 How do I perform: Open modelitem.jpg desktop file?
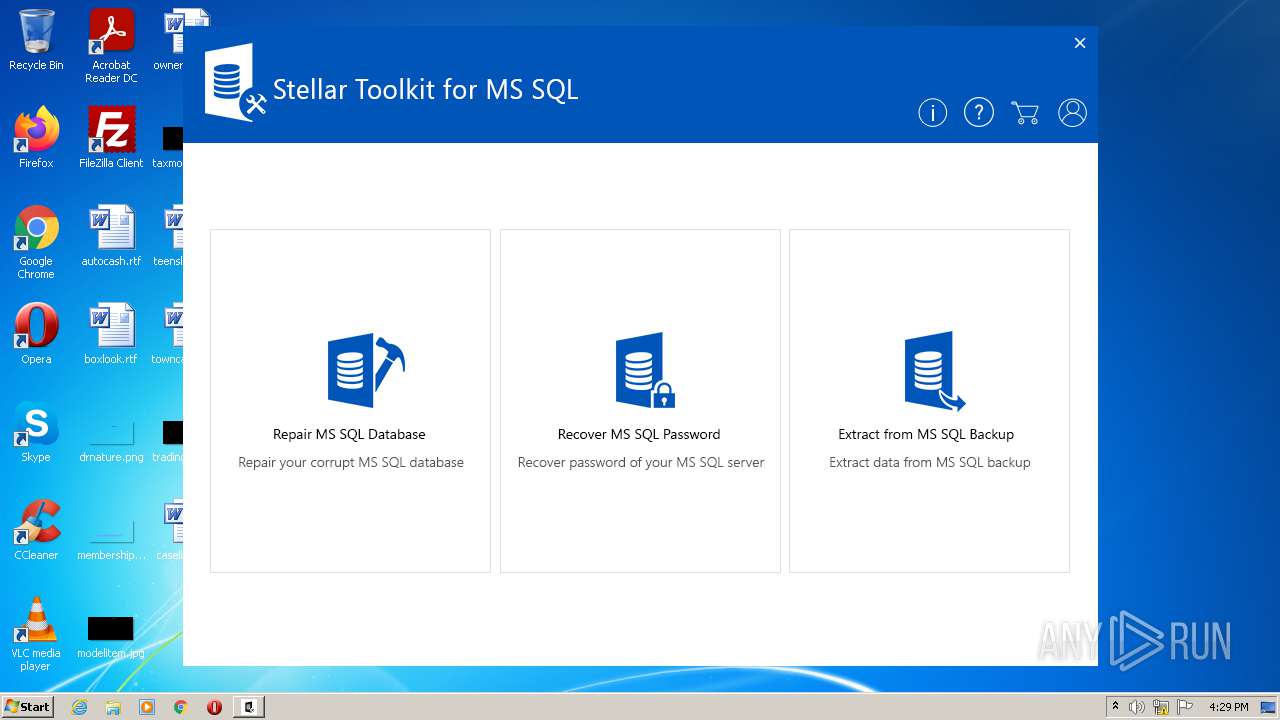(111, 638)
